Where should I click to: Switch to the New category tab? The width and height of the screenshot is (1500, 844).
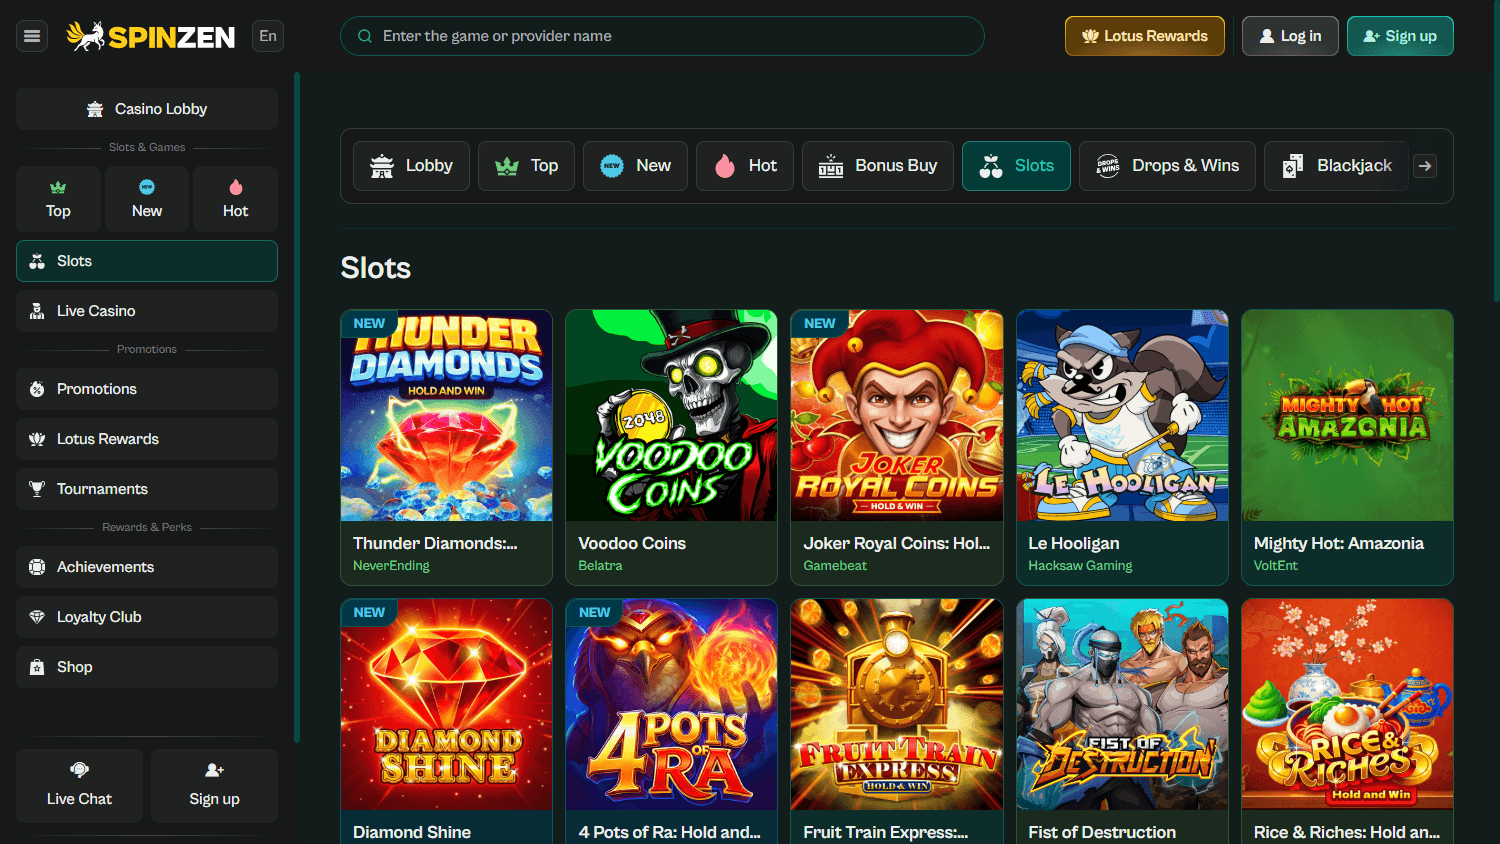pos(635,166)
